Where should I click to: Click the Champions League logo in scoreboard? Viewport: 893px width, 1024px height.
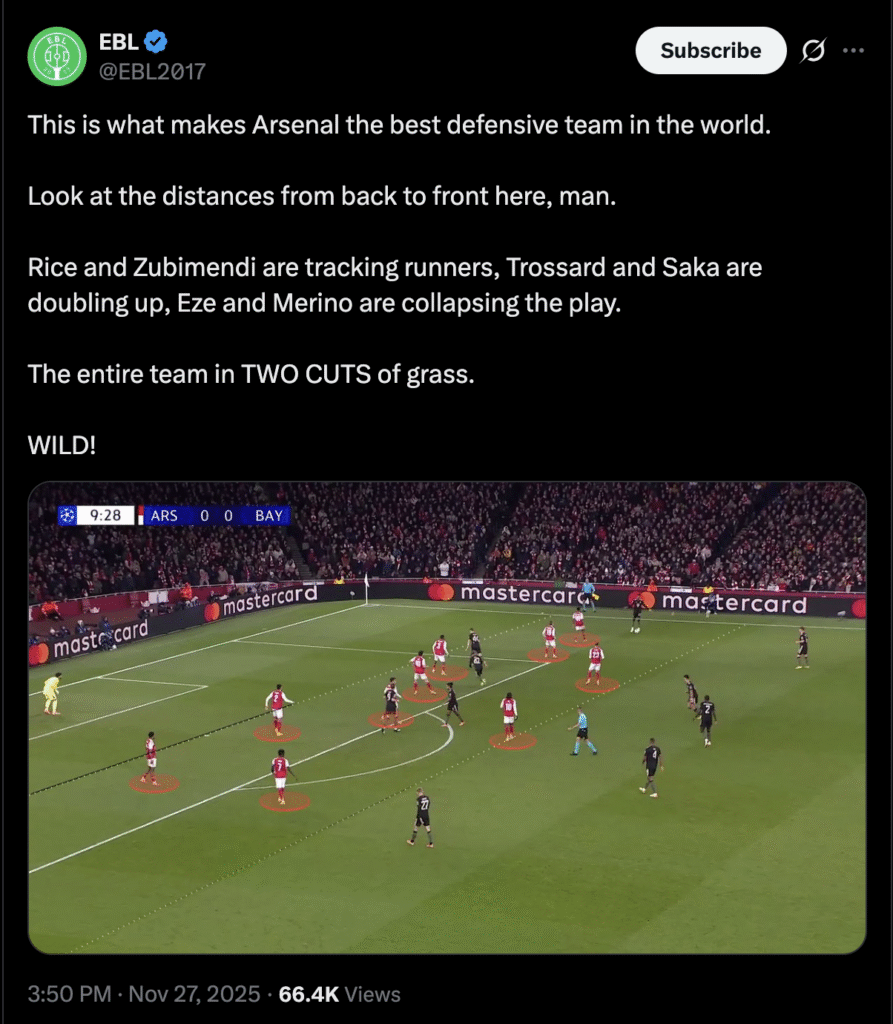pos(67,515)
